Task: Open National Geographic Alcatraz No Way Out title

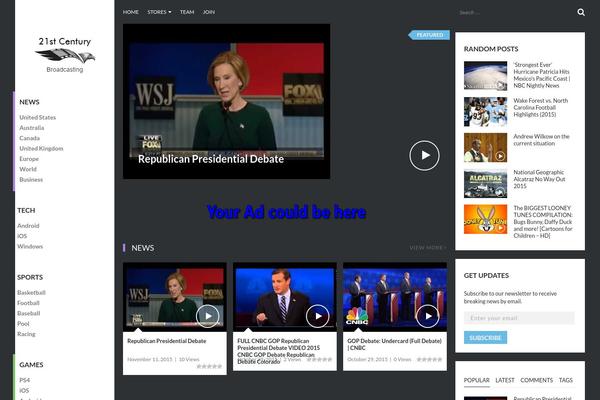Action: [x=539, y=179]
